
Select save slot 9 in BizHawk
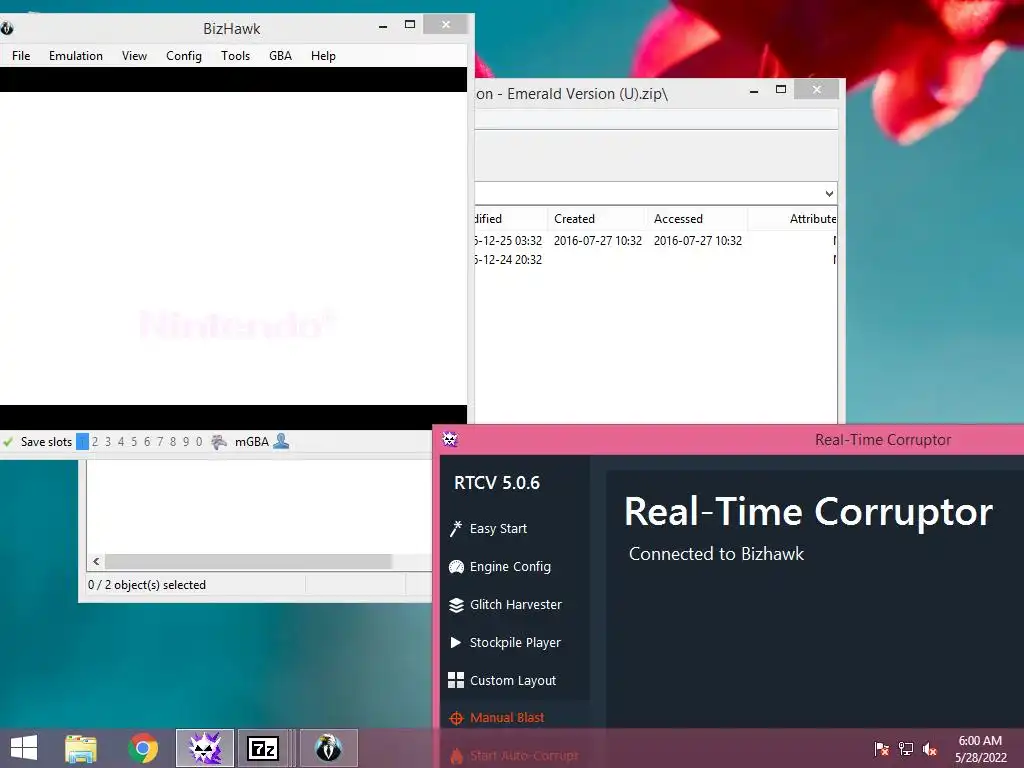tap(186, 442)
